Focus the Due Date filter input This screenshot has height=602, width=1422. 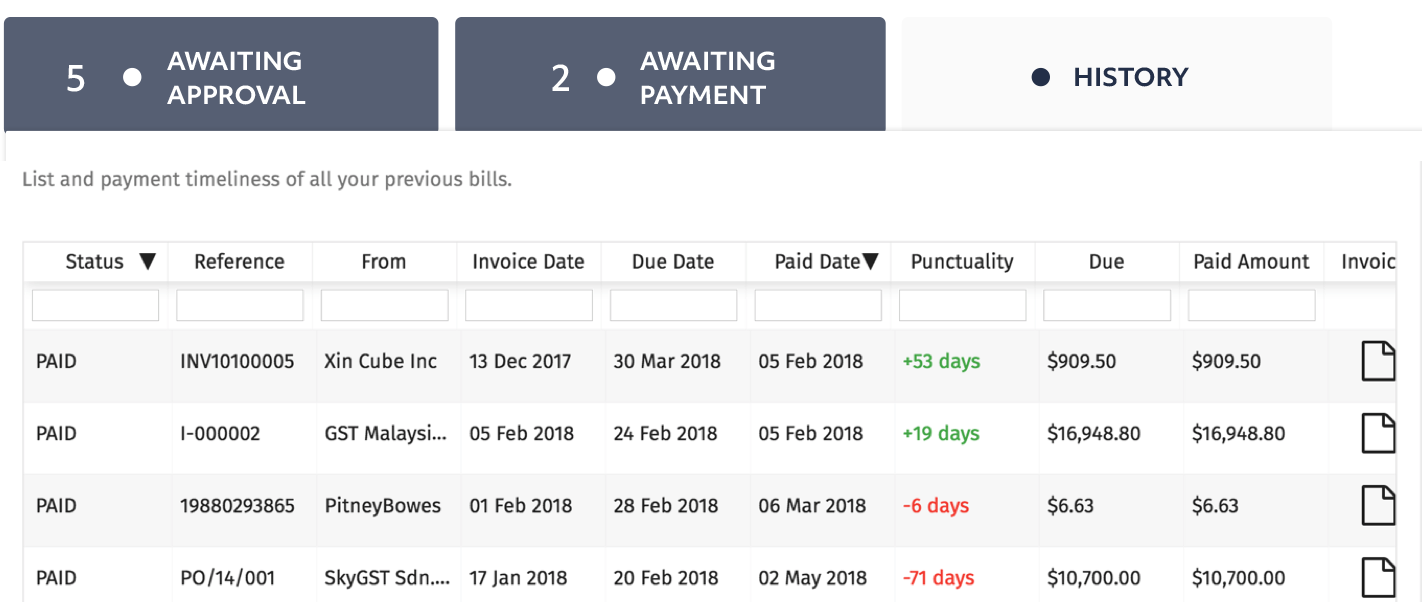point(673,305)
